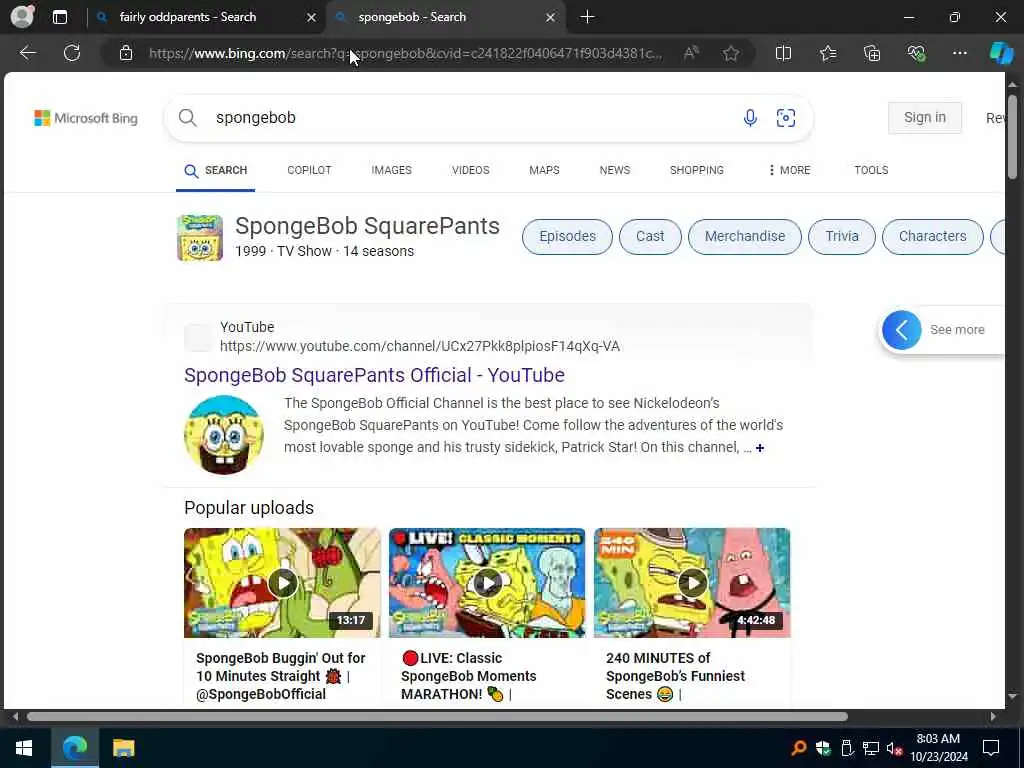The height and width of the screenshot is (768, 1024).
Task: Click 1999 · TV Show · 14 seasons text
Action: click(x=325, y=251)
